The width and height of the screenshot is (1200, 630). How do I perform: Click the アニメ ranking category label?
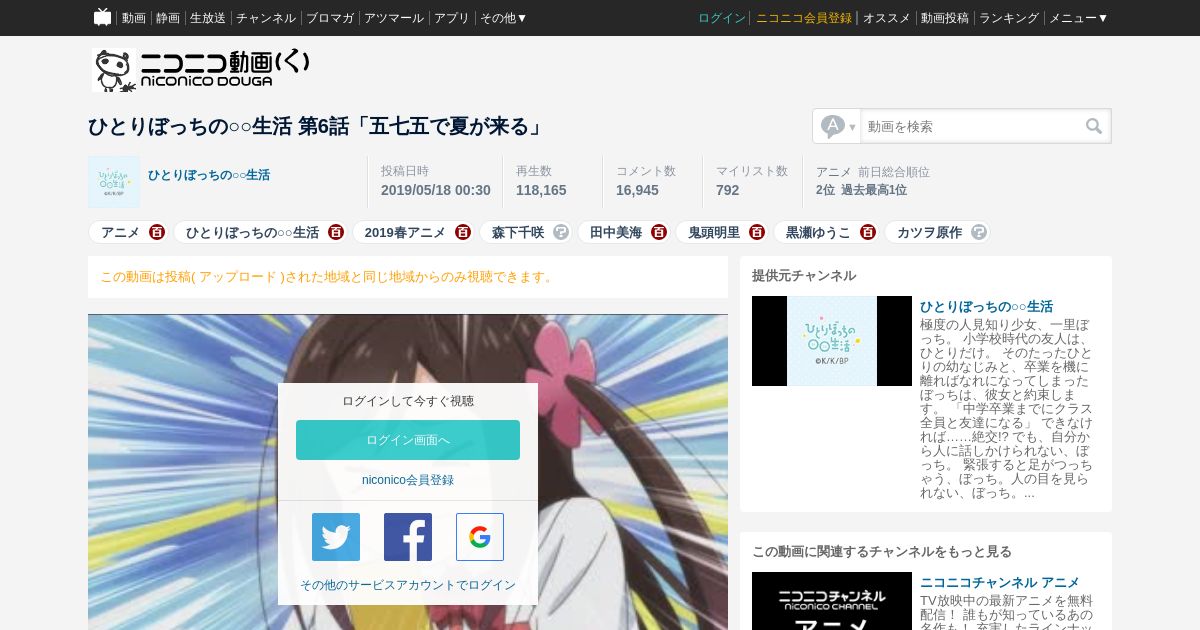pos(834,172)
